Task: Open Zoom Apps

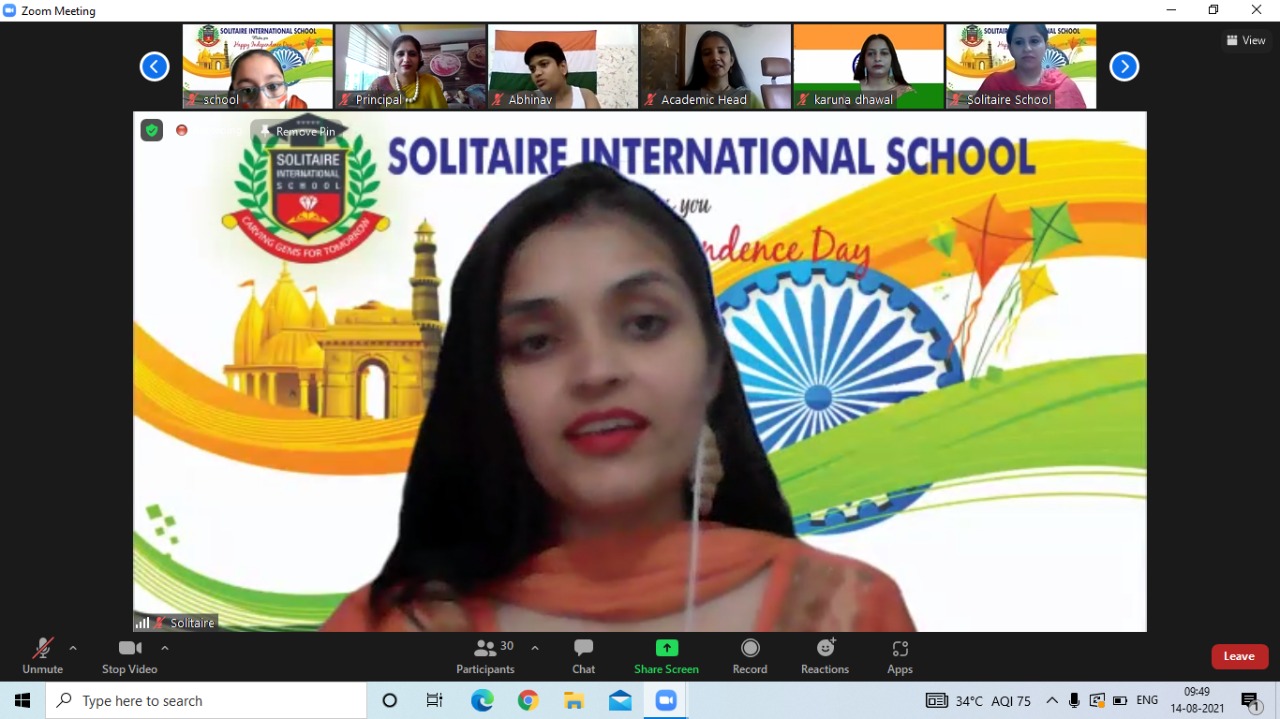Action: tap(900, 657)
